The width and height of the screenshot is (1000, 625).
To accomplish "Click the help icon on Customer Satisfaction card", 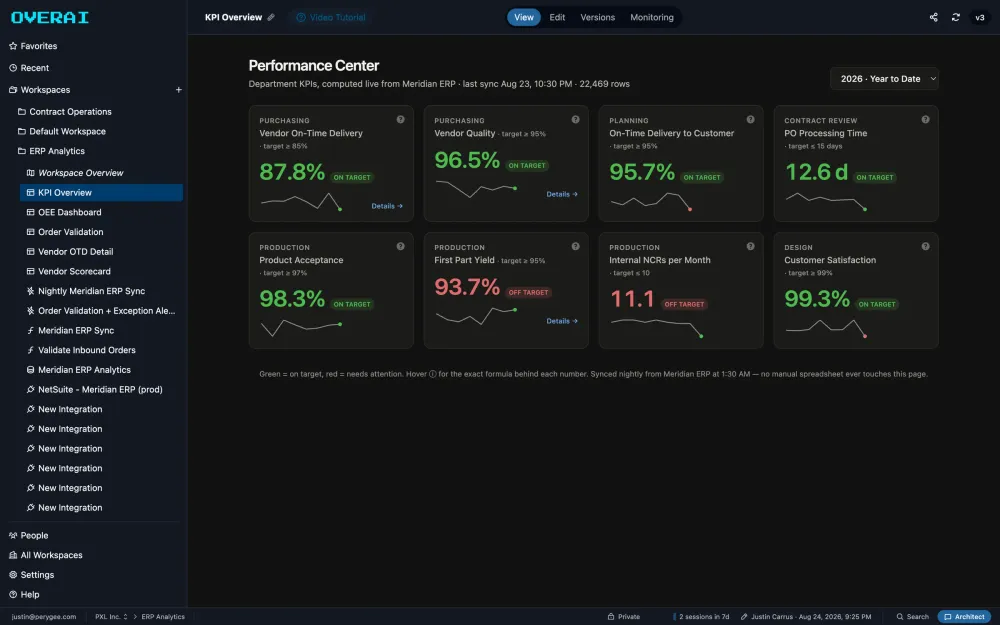I will pos(925,246).
